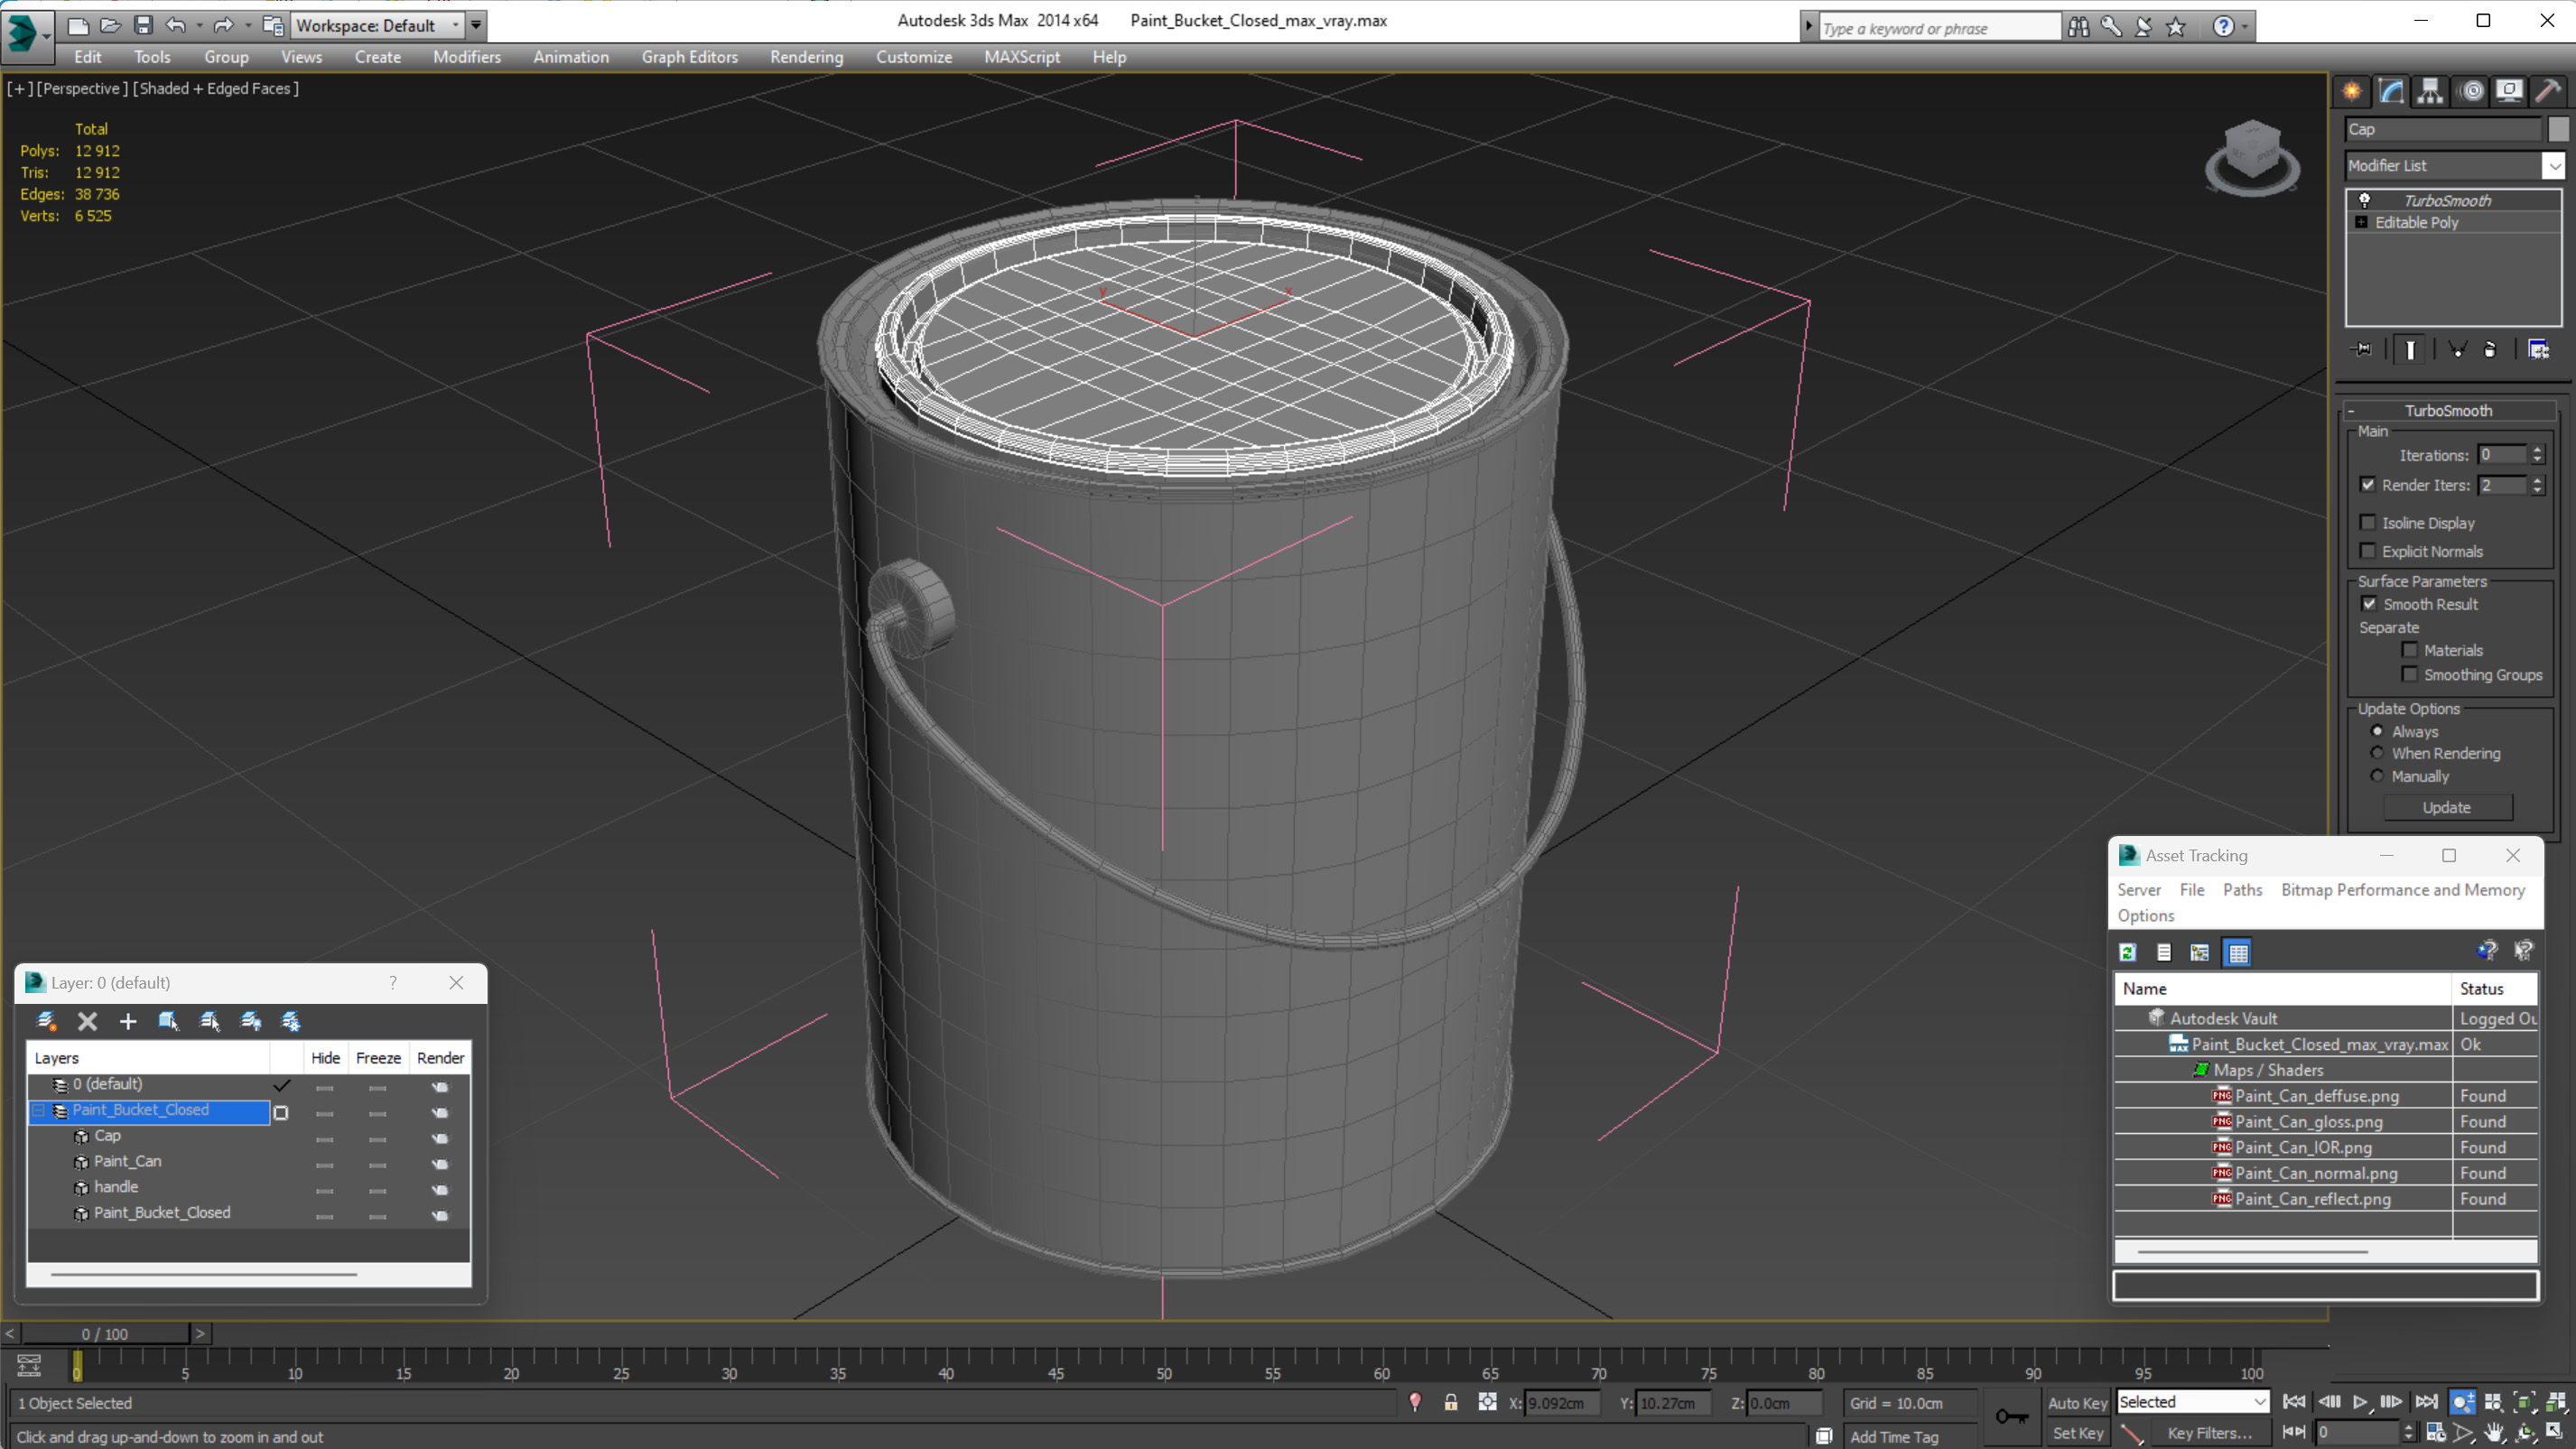Select the When Rendering radio button
Image resolution: width=2576 pixels, height=1449 pixels.
[x=2378, y=754]
